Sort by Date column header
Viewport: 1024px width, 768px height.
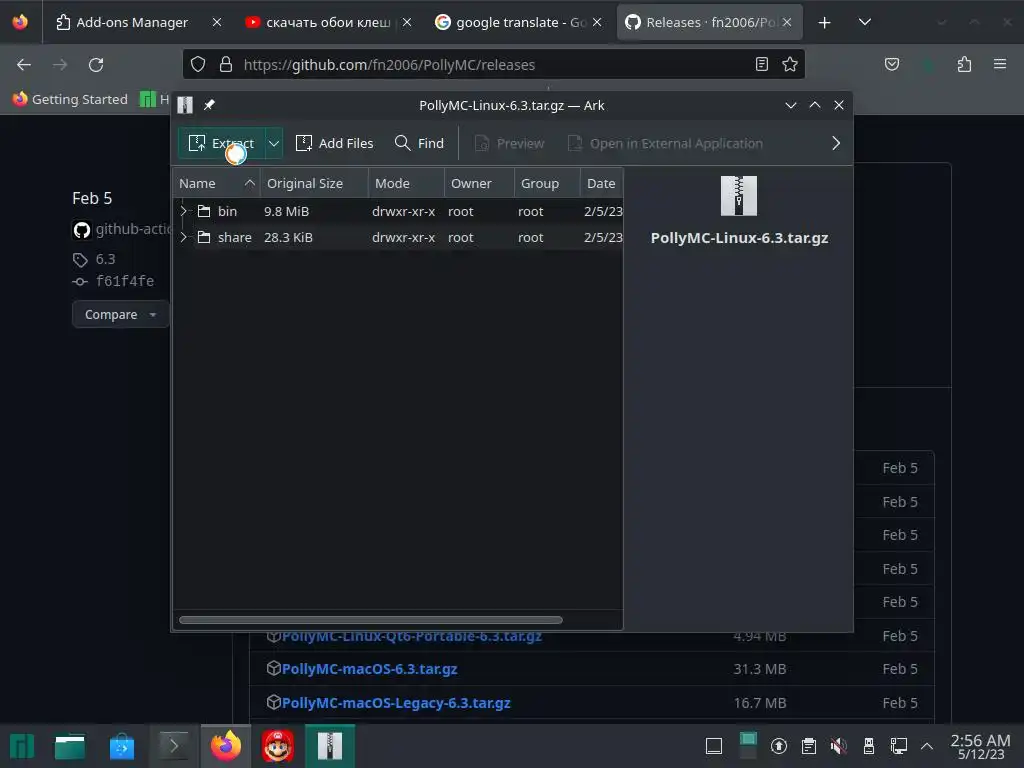click(601, 184)
